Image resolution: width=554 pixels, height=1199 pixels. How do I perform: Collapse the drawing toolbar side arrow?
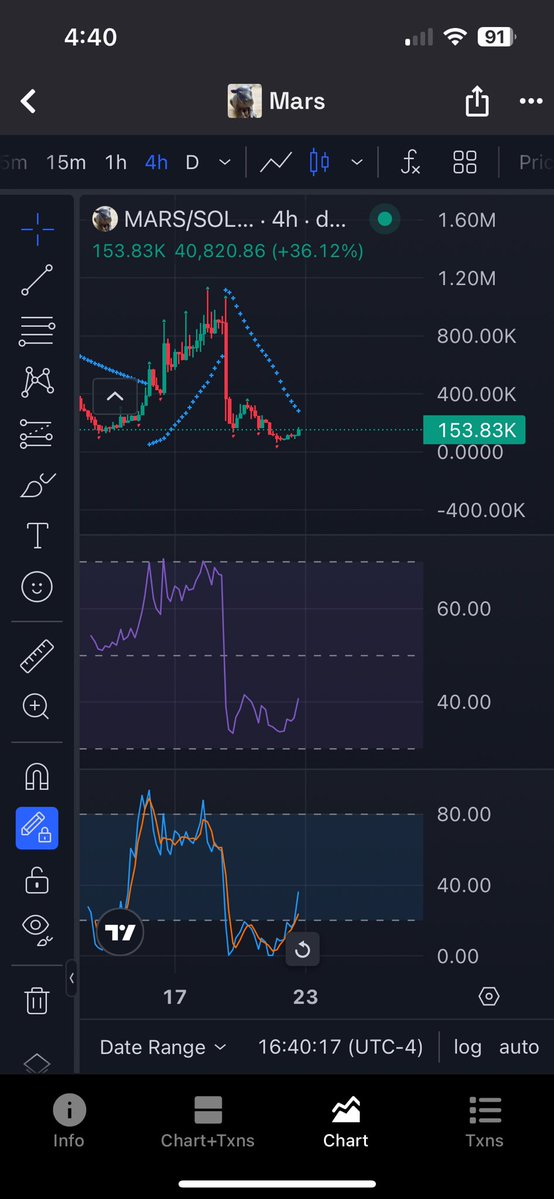[71, 978]
